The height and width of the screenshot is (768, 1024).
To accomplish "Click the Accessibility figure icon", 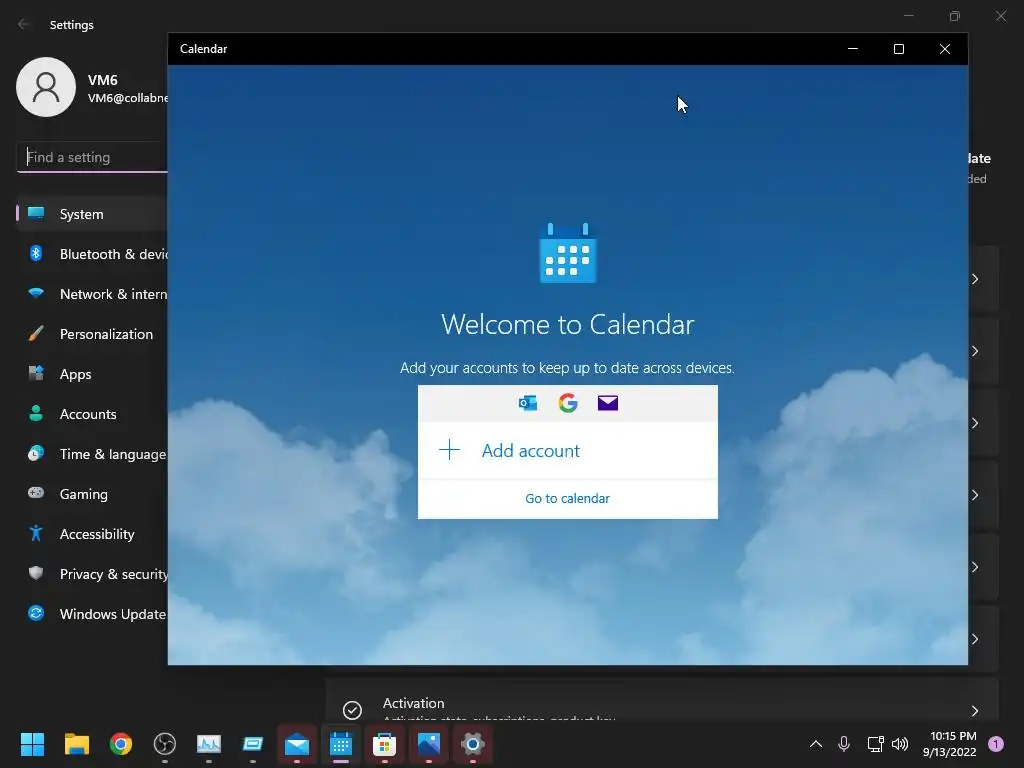I will coord(36,534).
